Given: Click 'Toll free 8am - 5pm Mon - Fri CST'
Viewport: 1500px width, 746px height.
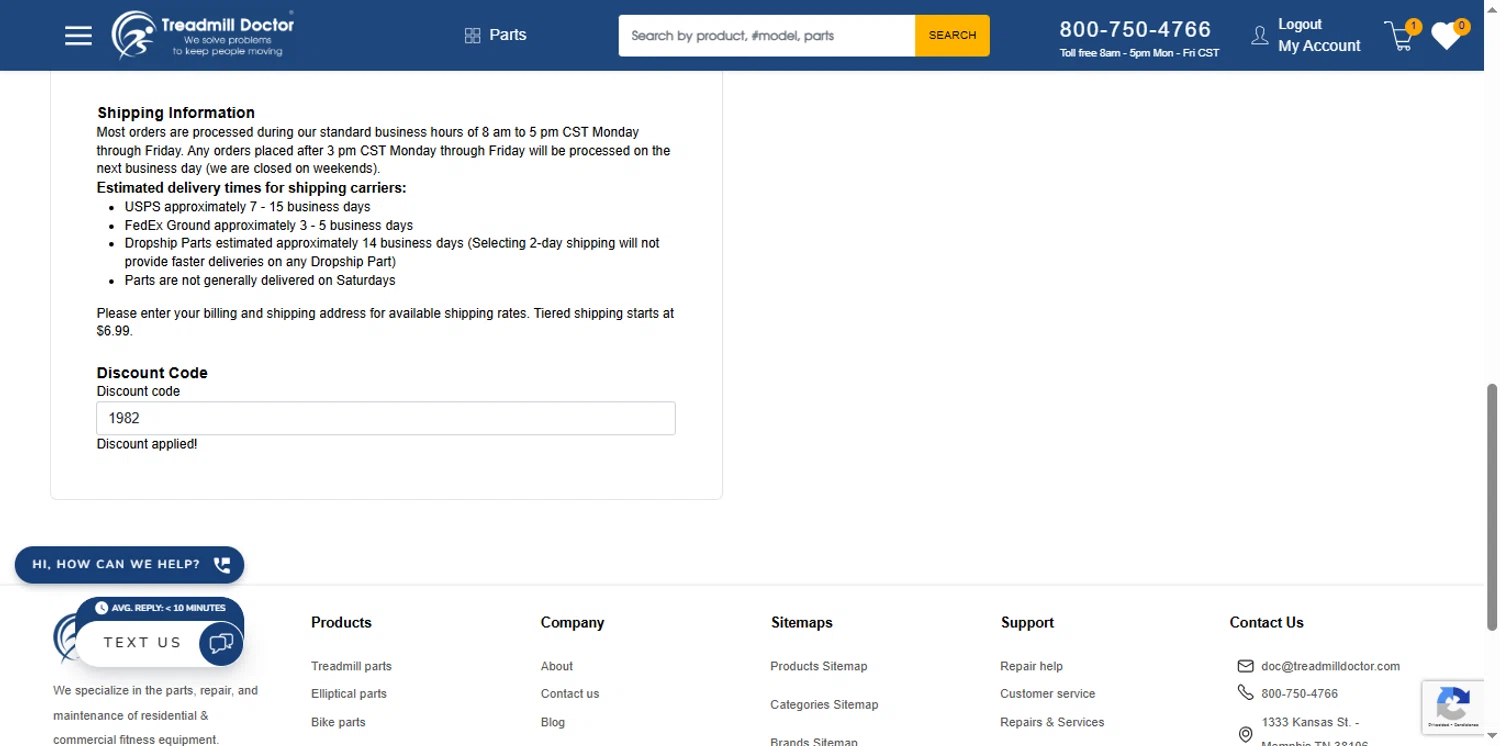Looking at the screenshot, I should pos(1139,53).
